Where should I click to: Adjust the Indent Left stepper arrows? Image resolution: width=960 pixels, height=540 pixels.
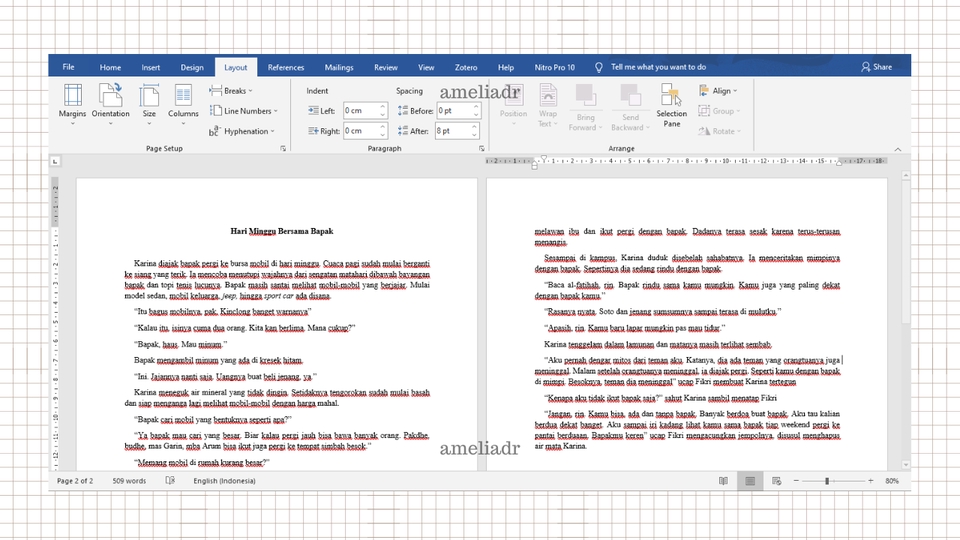383,111
